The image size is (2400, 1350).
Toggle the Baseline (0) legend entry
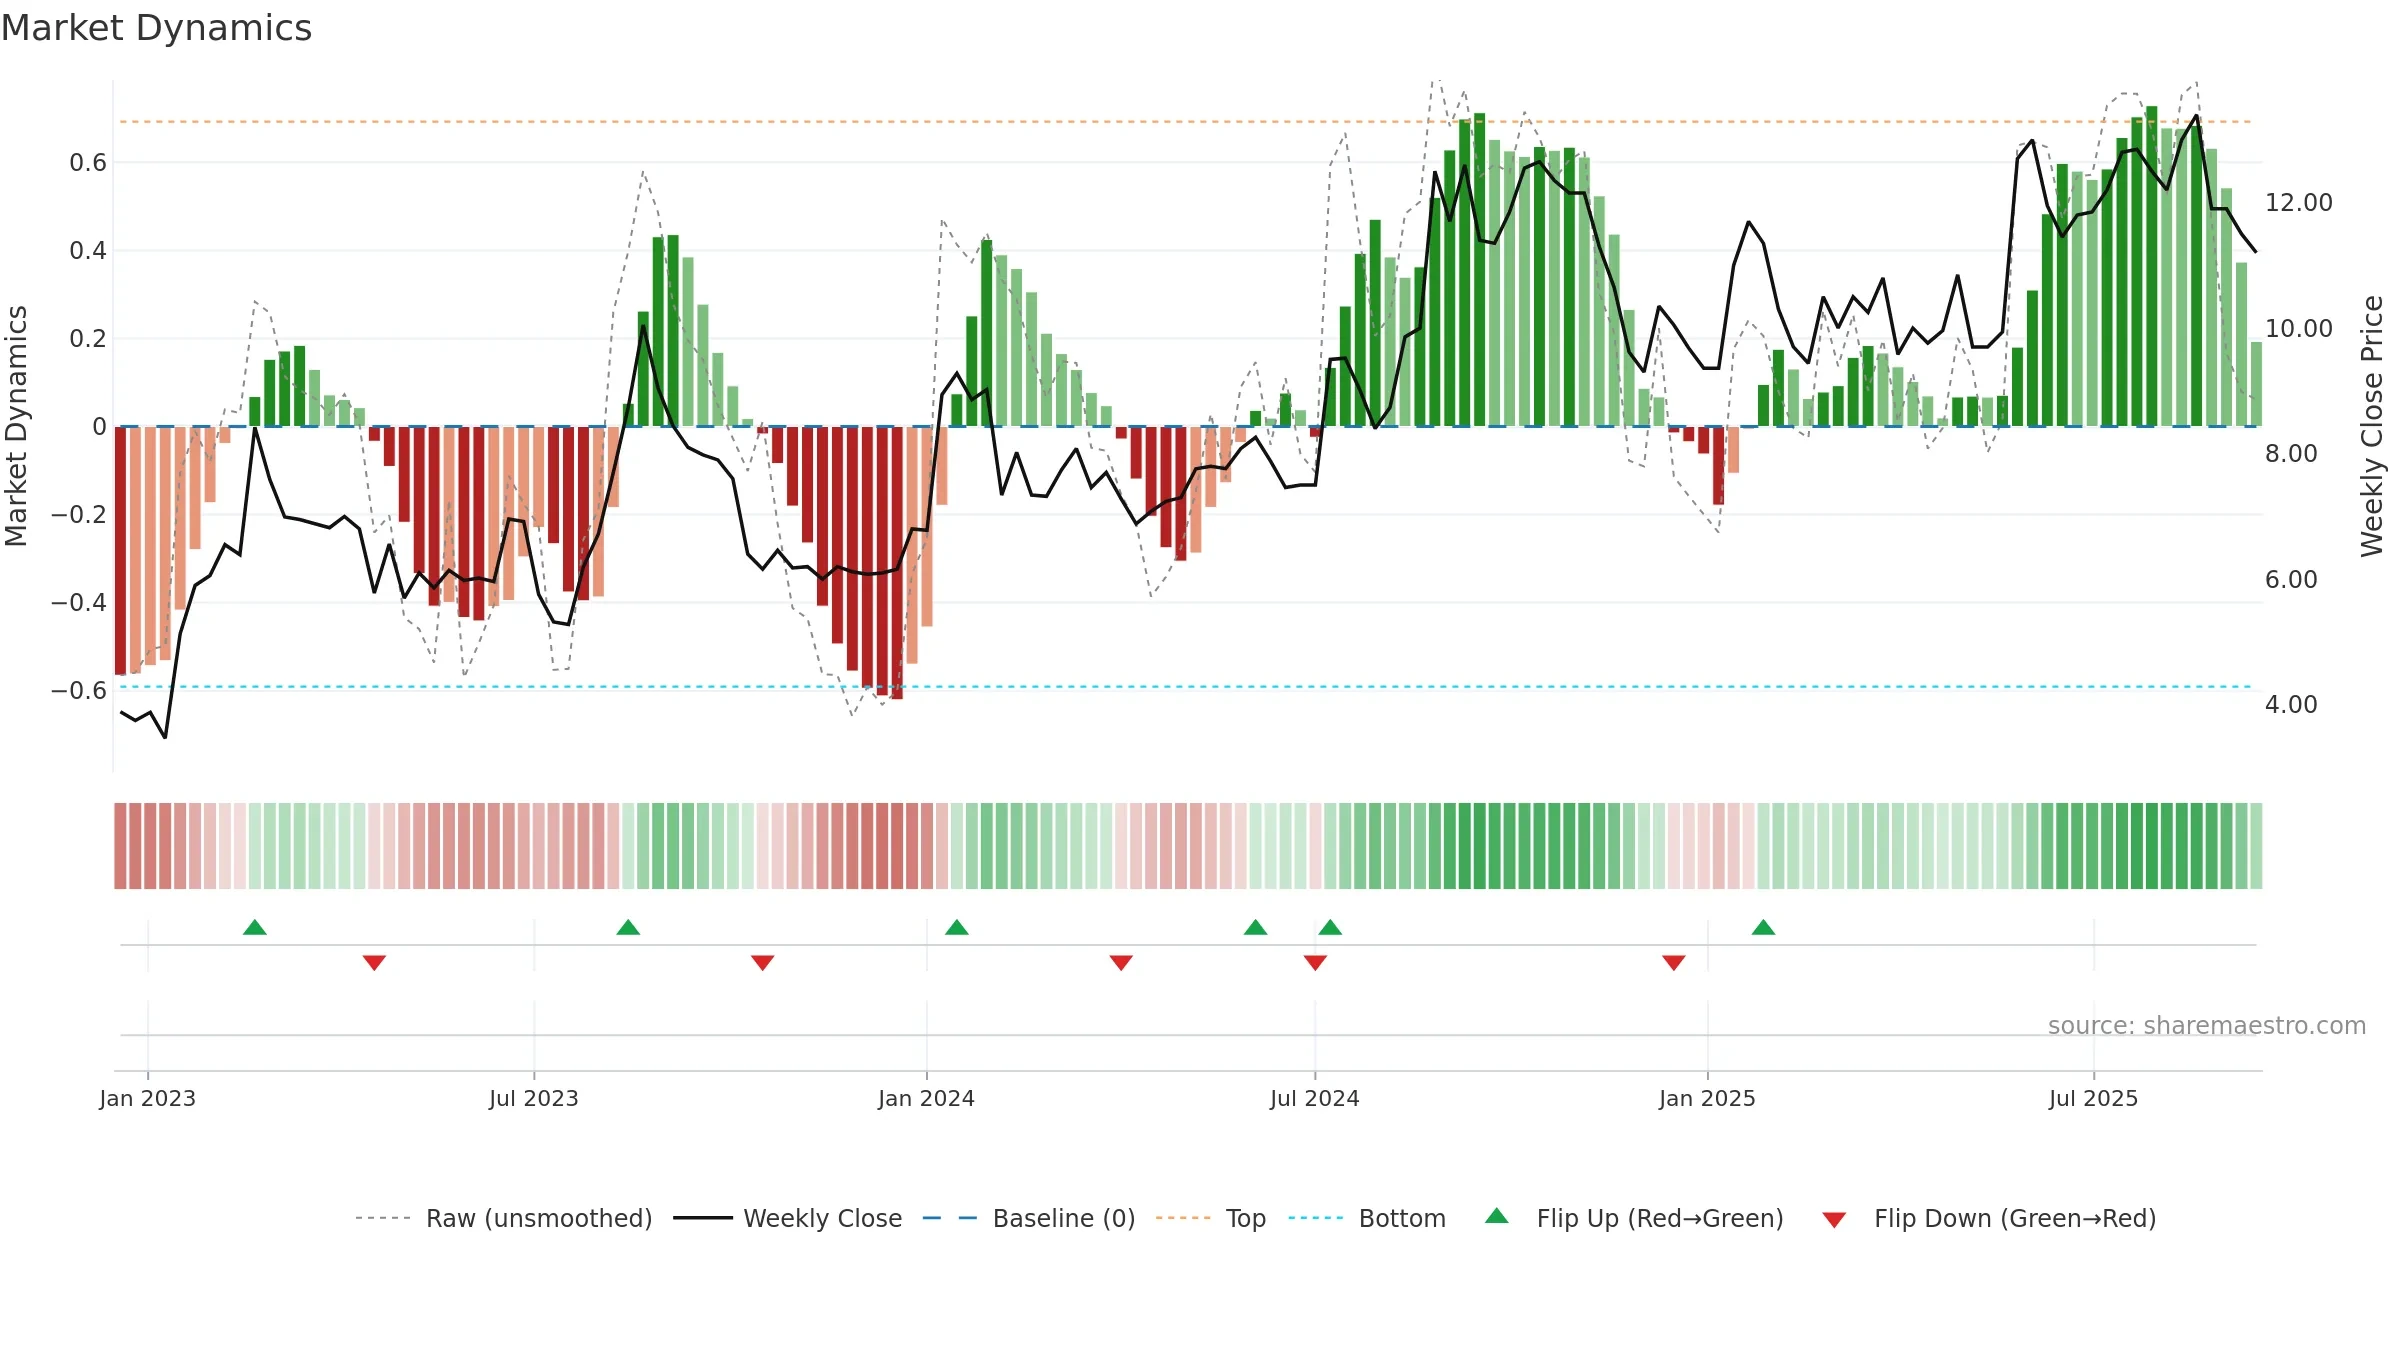click(1029, 1218)
